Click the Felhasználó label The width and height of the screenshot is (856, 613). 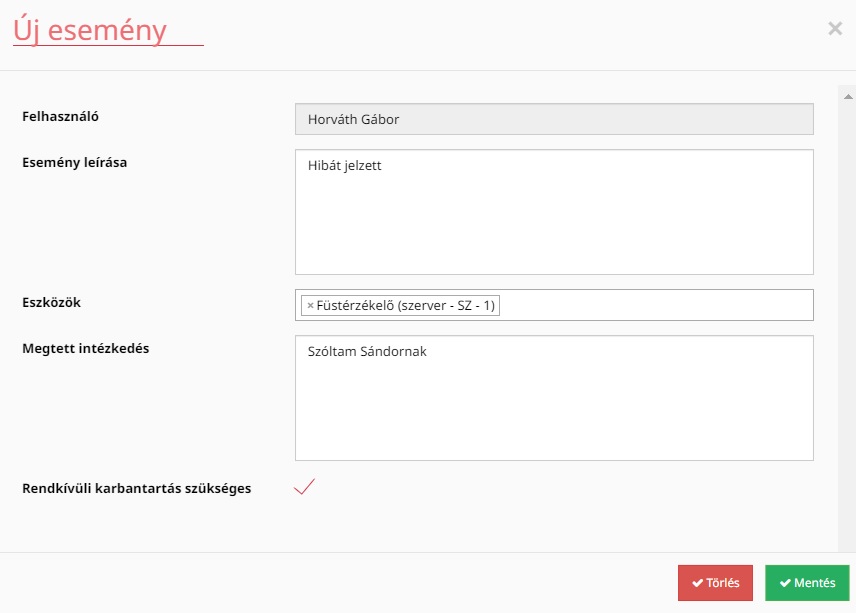point(60,116)
